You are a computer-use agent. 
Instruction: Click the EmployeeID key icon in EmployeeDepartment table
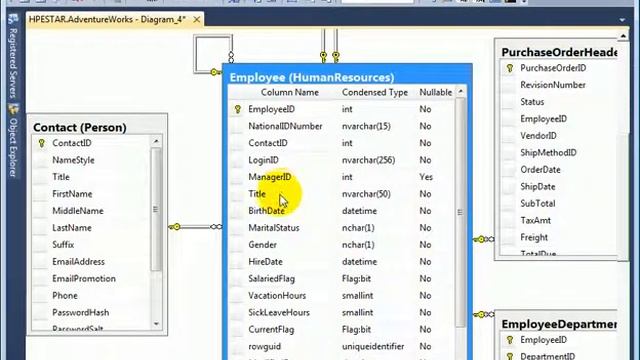pyautogui.click(x=509, y=340)
